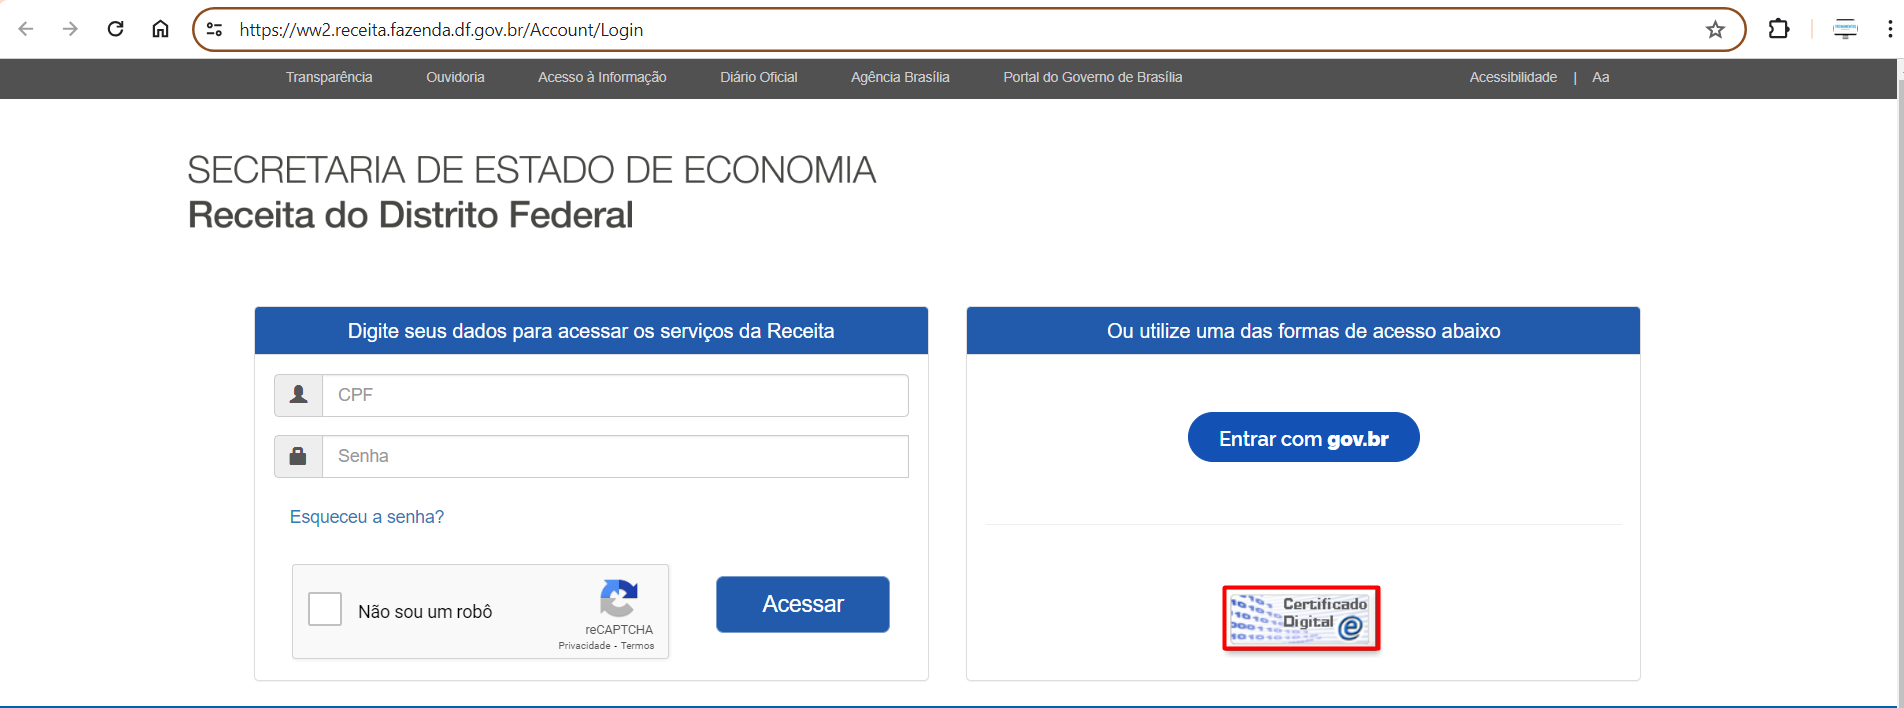Open the Certificado Digital login image
Image resolution: width=1904 pixels, height=708 pixels.
pyautogui.click(x=1300, y=618)
